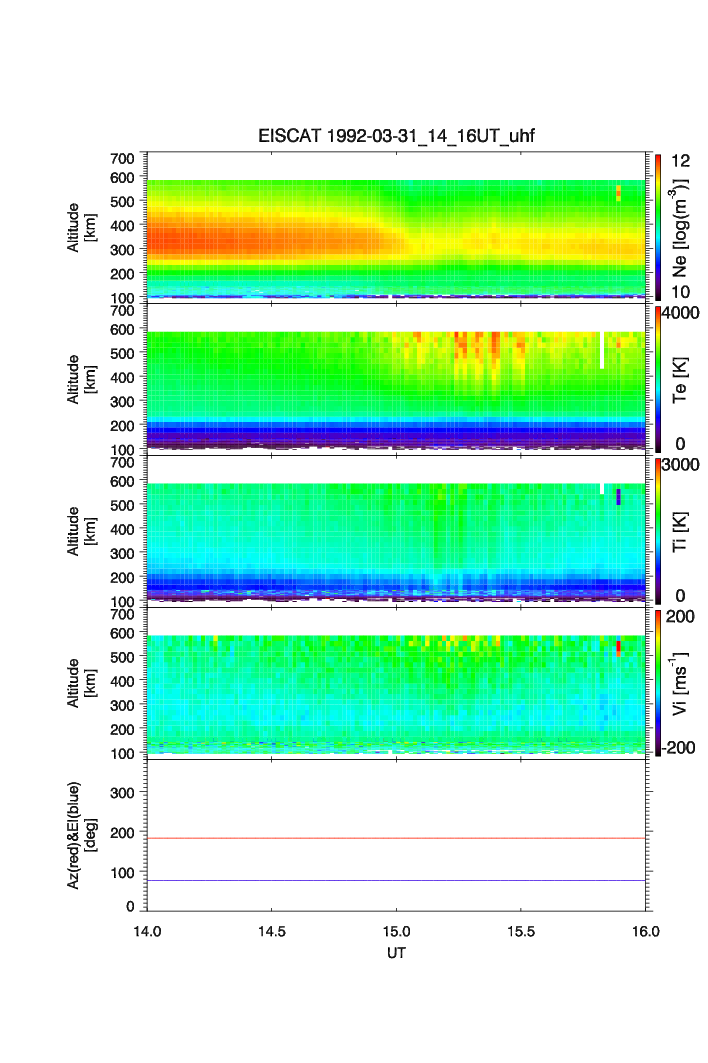Click the Ne color bar minimum value 10
This screenshot has height=1063, width=708.
[680, 292]
